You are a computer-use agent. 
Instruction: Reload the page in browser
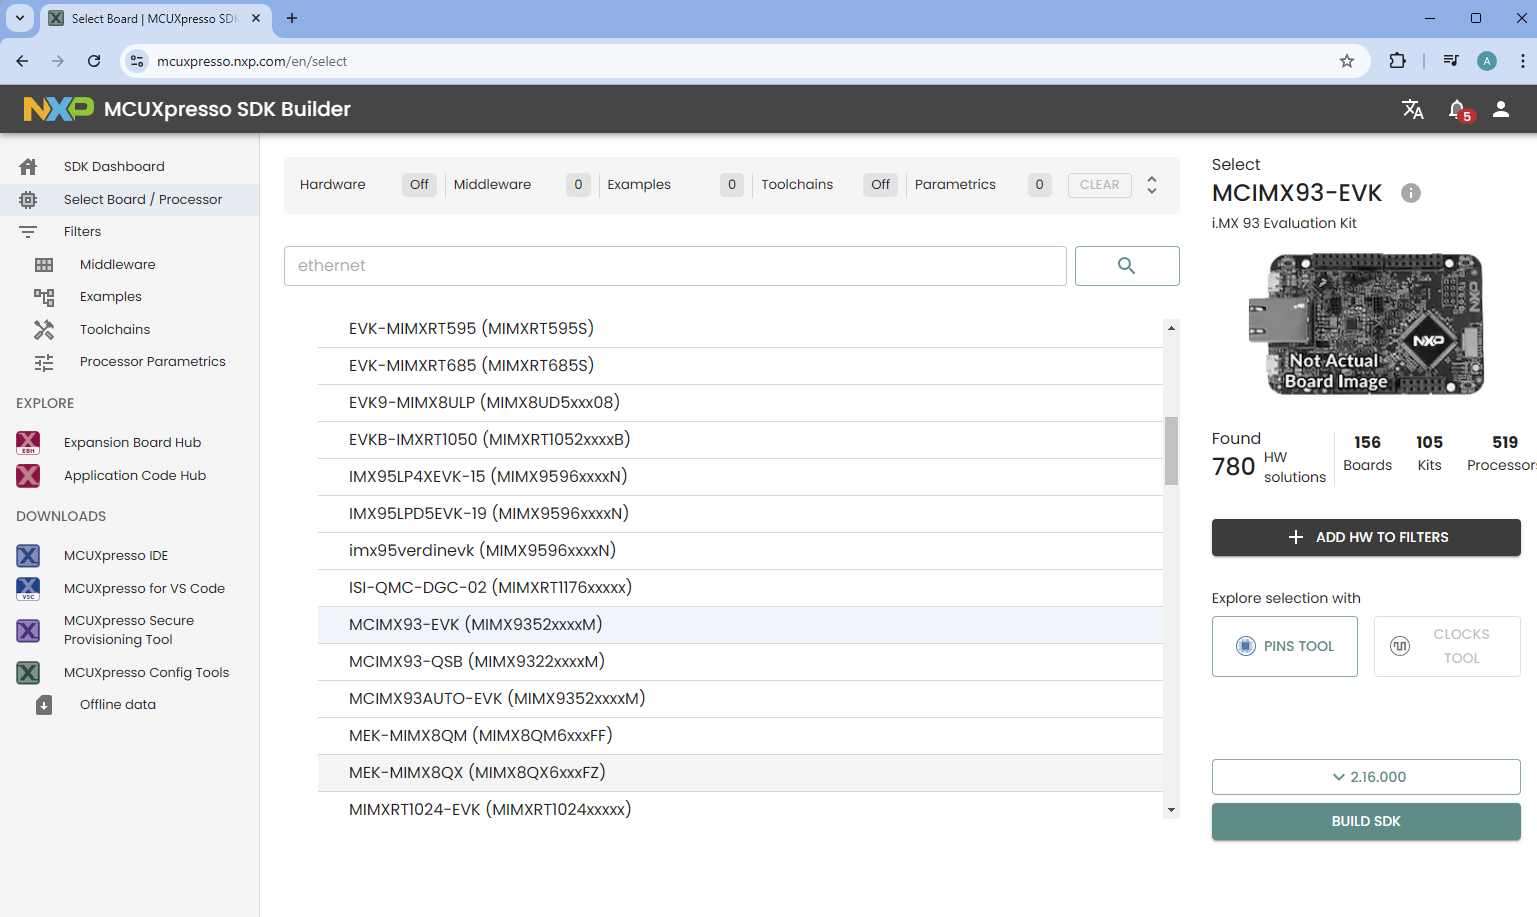tap(94, 61)
